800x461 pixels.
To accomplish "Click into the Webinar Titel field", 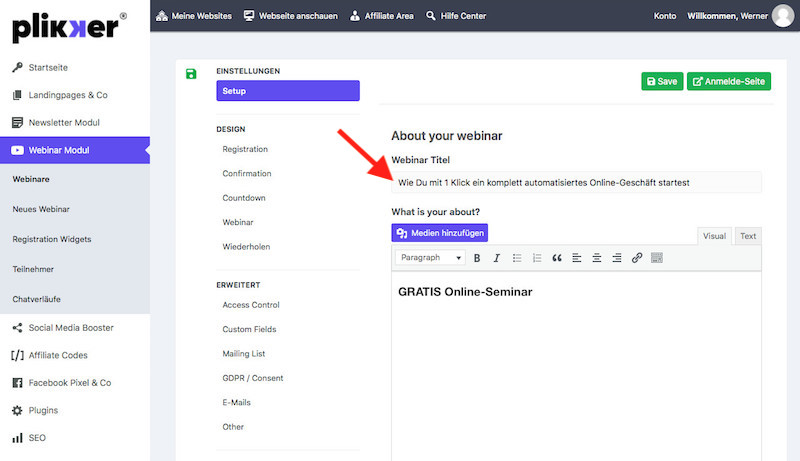I will (575, 182).
